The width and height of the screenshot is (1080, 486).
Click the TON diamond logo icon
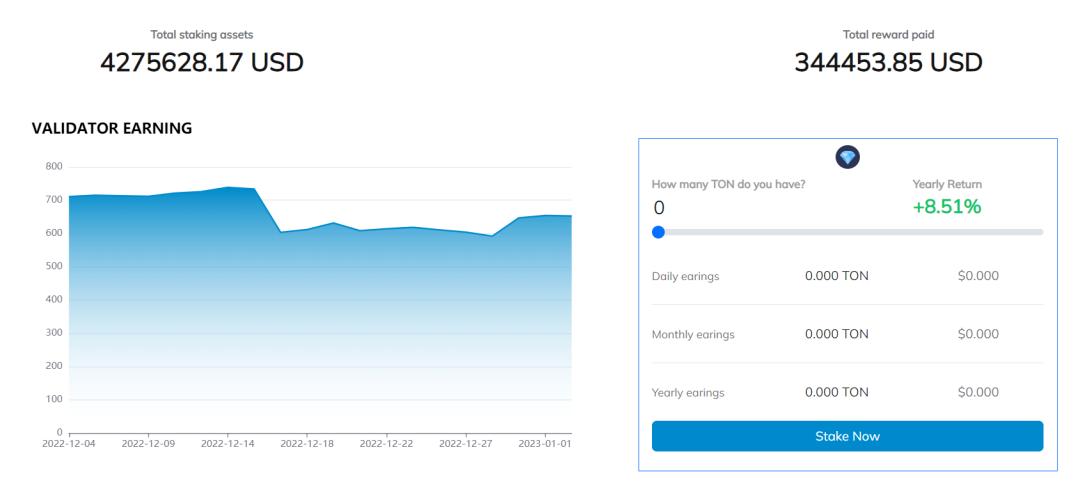click(x=847, y=158)
